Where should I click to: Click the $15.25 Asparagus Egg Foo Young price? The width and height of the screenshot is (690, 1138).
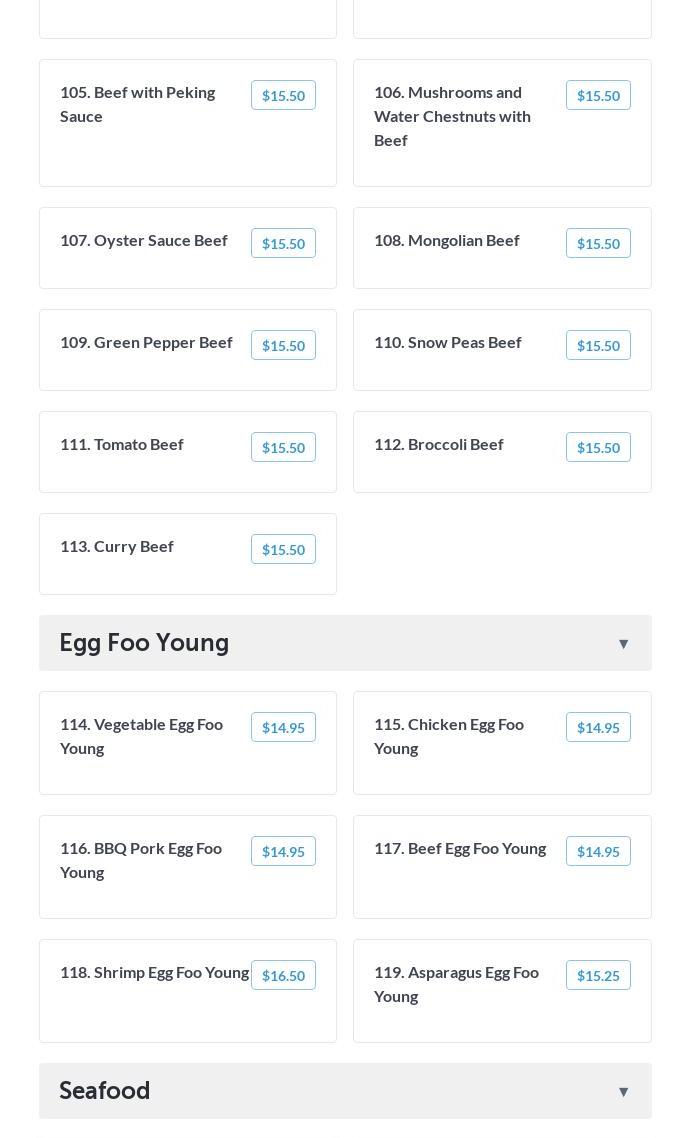click(598, 975)
